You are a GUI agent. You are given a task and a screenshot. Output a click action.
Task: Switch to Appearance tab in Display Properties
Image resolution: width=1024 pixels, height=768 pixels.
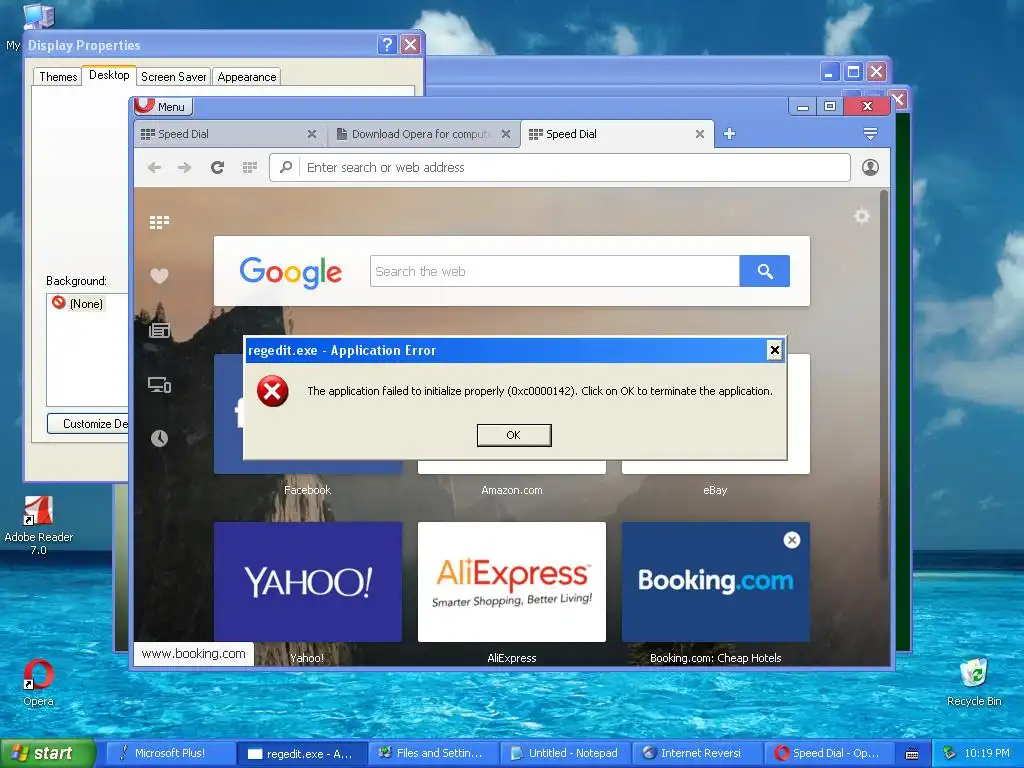[246, 76]
